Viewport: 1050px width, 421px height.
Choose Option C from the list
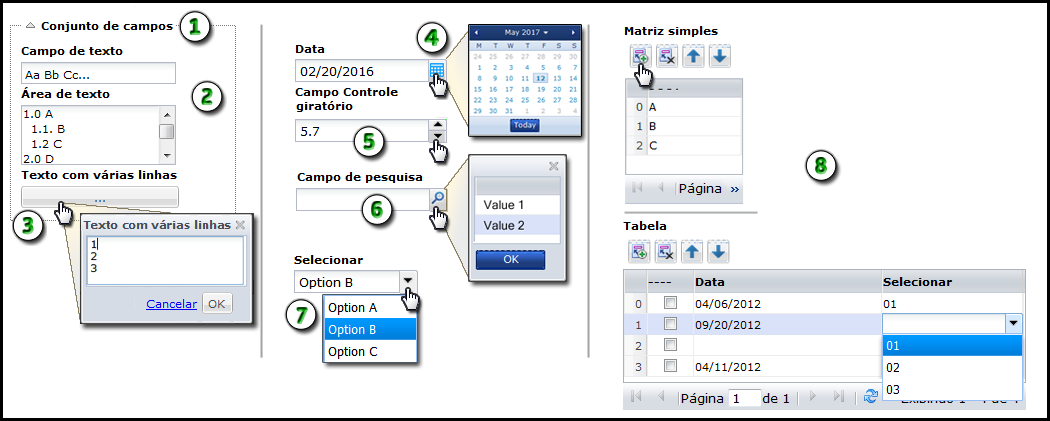[x=353, y=351]
